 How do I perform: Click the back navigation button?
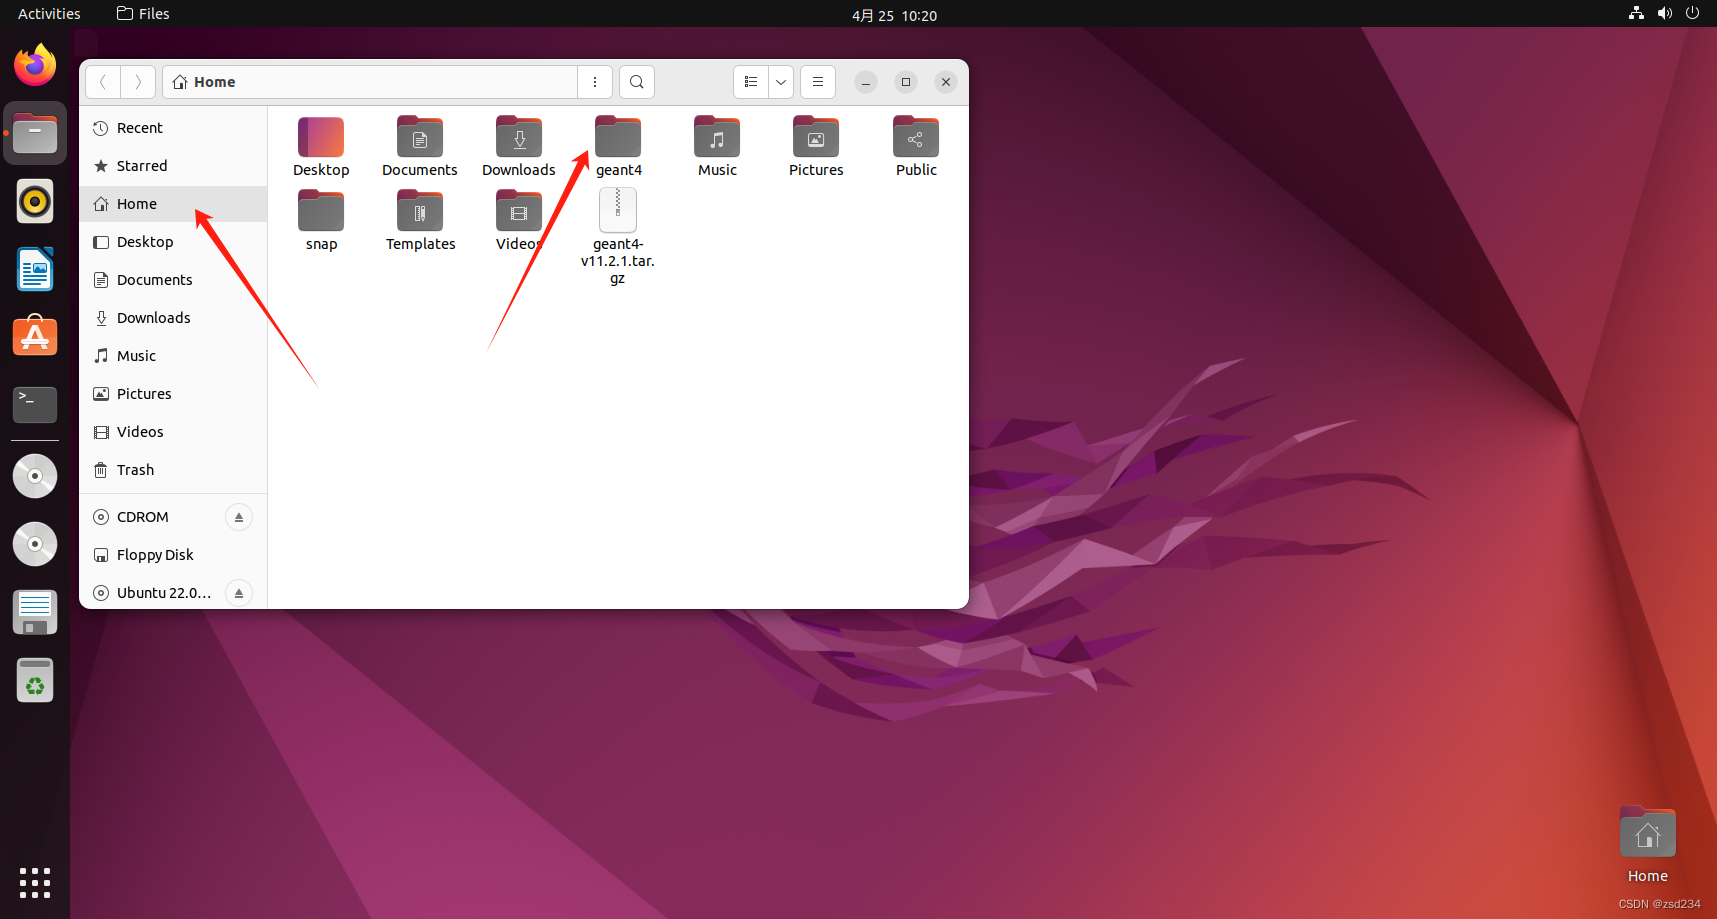[102, 81]
